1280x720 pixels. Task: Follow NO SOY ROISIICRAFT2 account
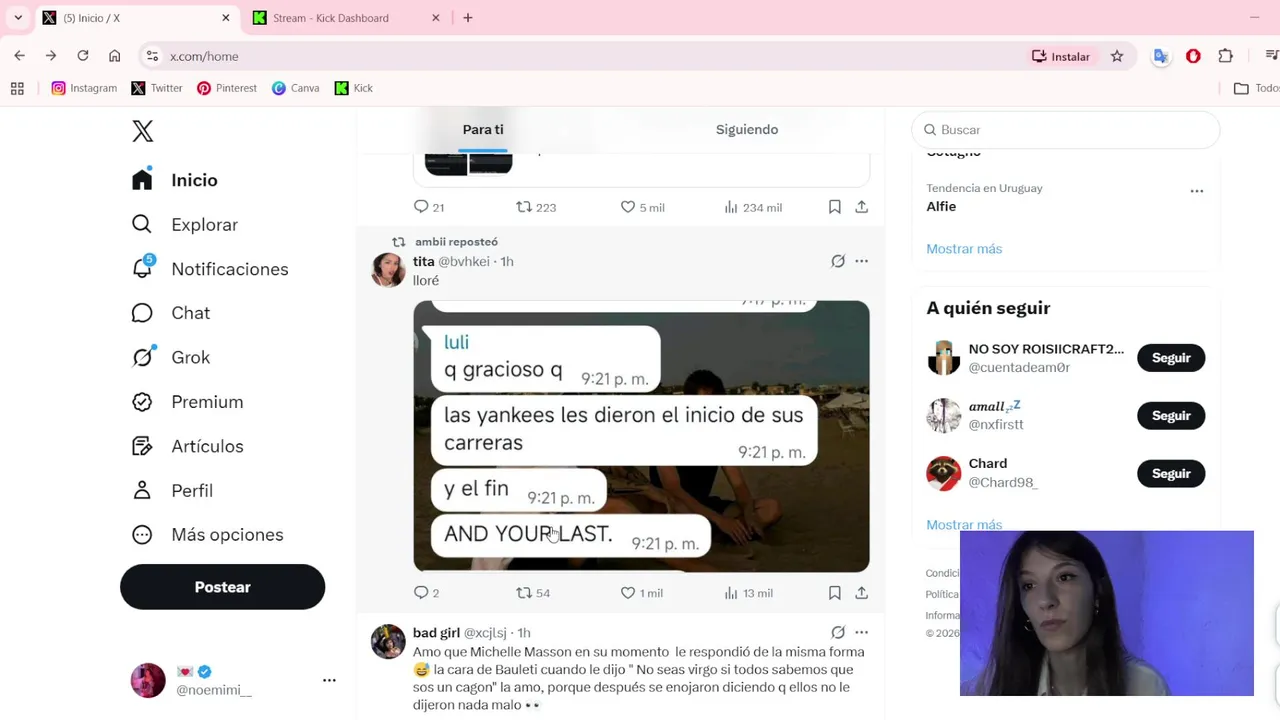pyautogui.click(x=1171, y=358)
